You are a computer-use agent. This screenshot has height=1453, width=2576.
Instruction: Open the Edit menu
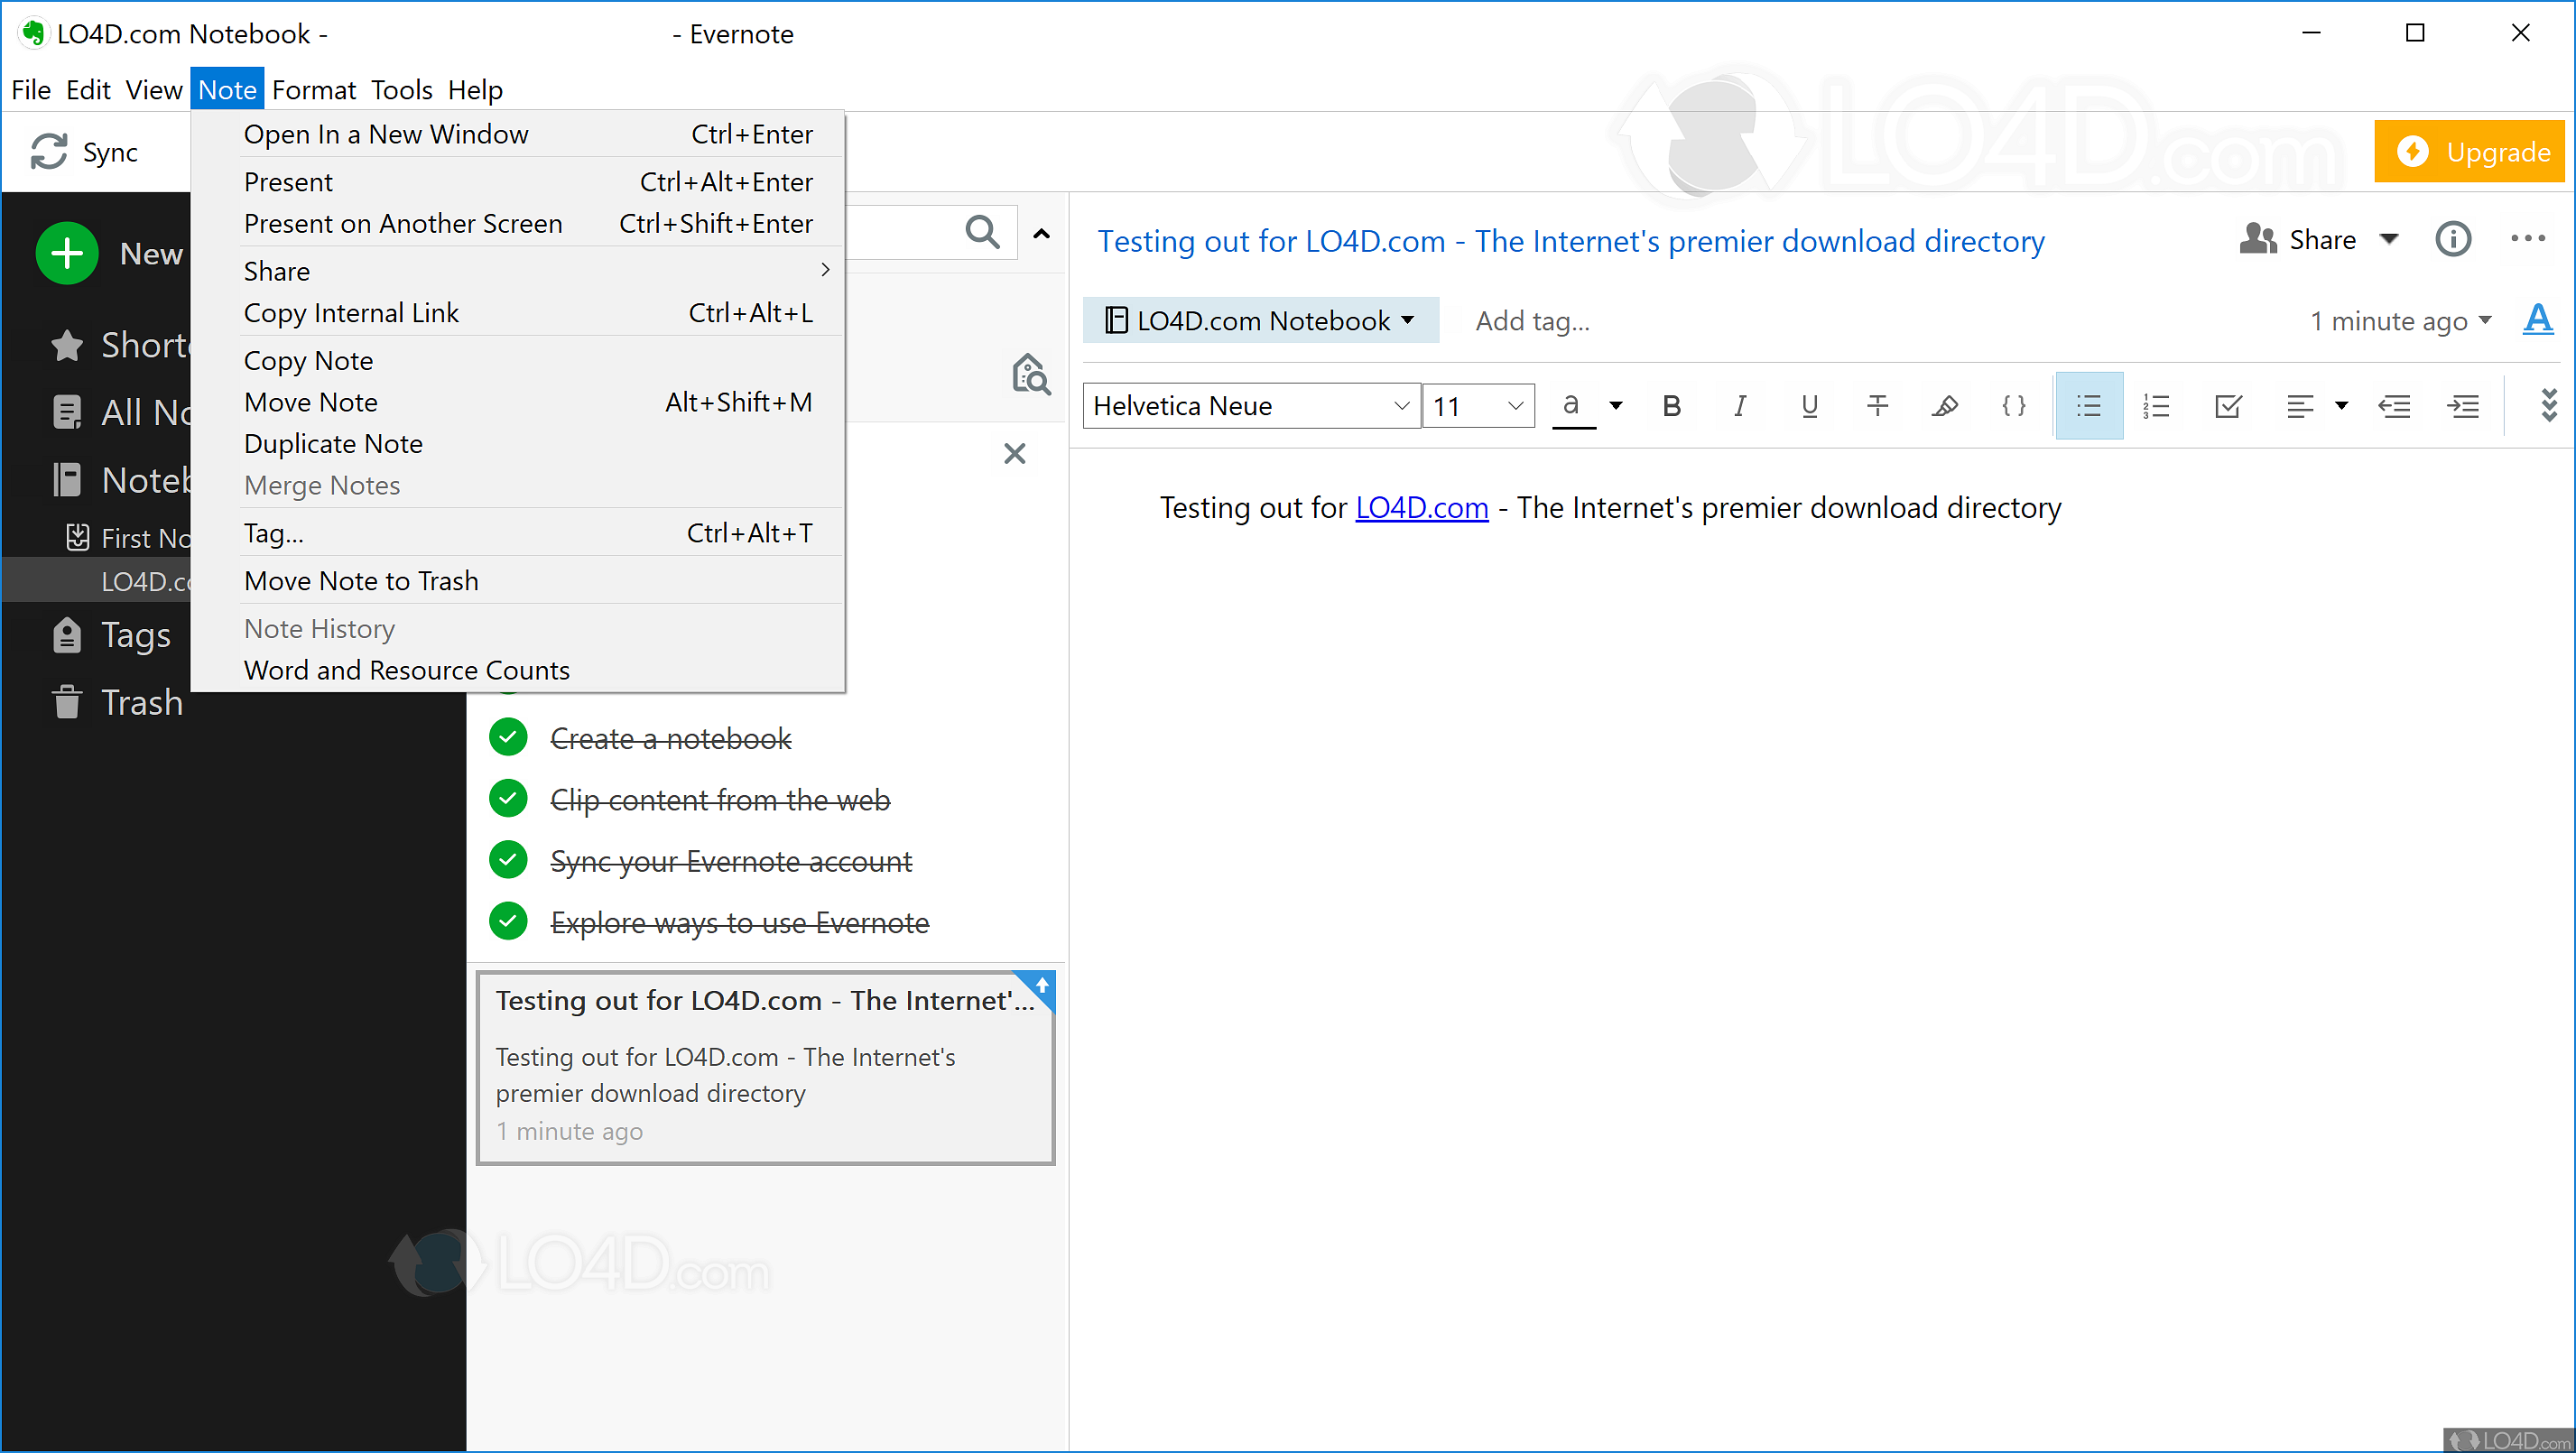[88, 90]
